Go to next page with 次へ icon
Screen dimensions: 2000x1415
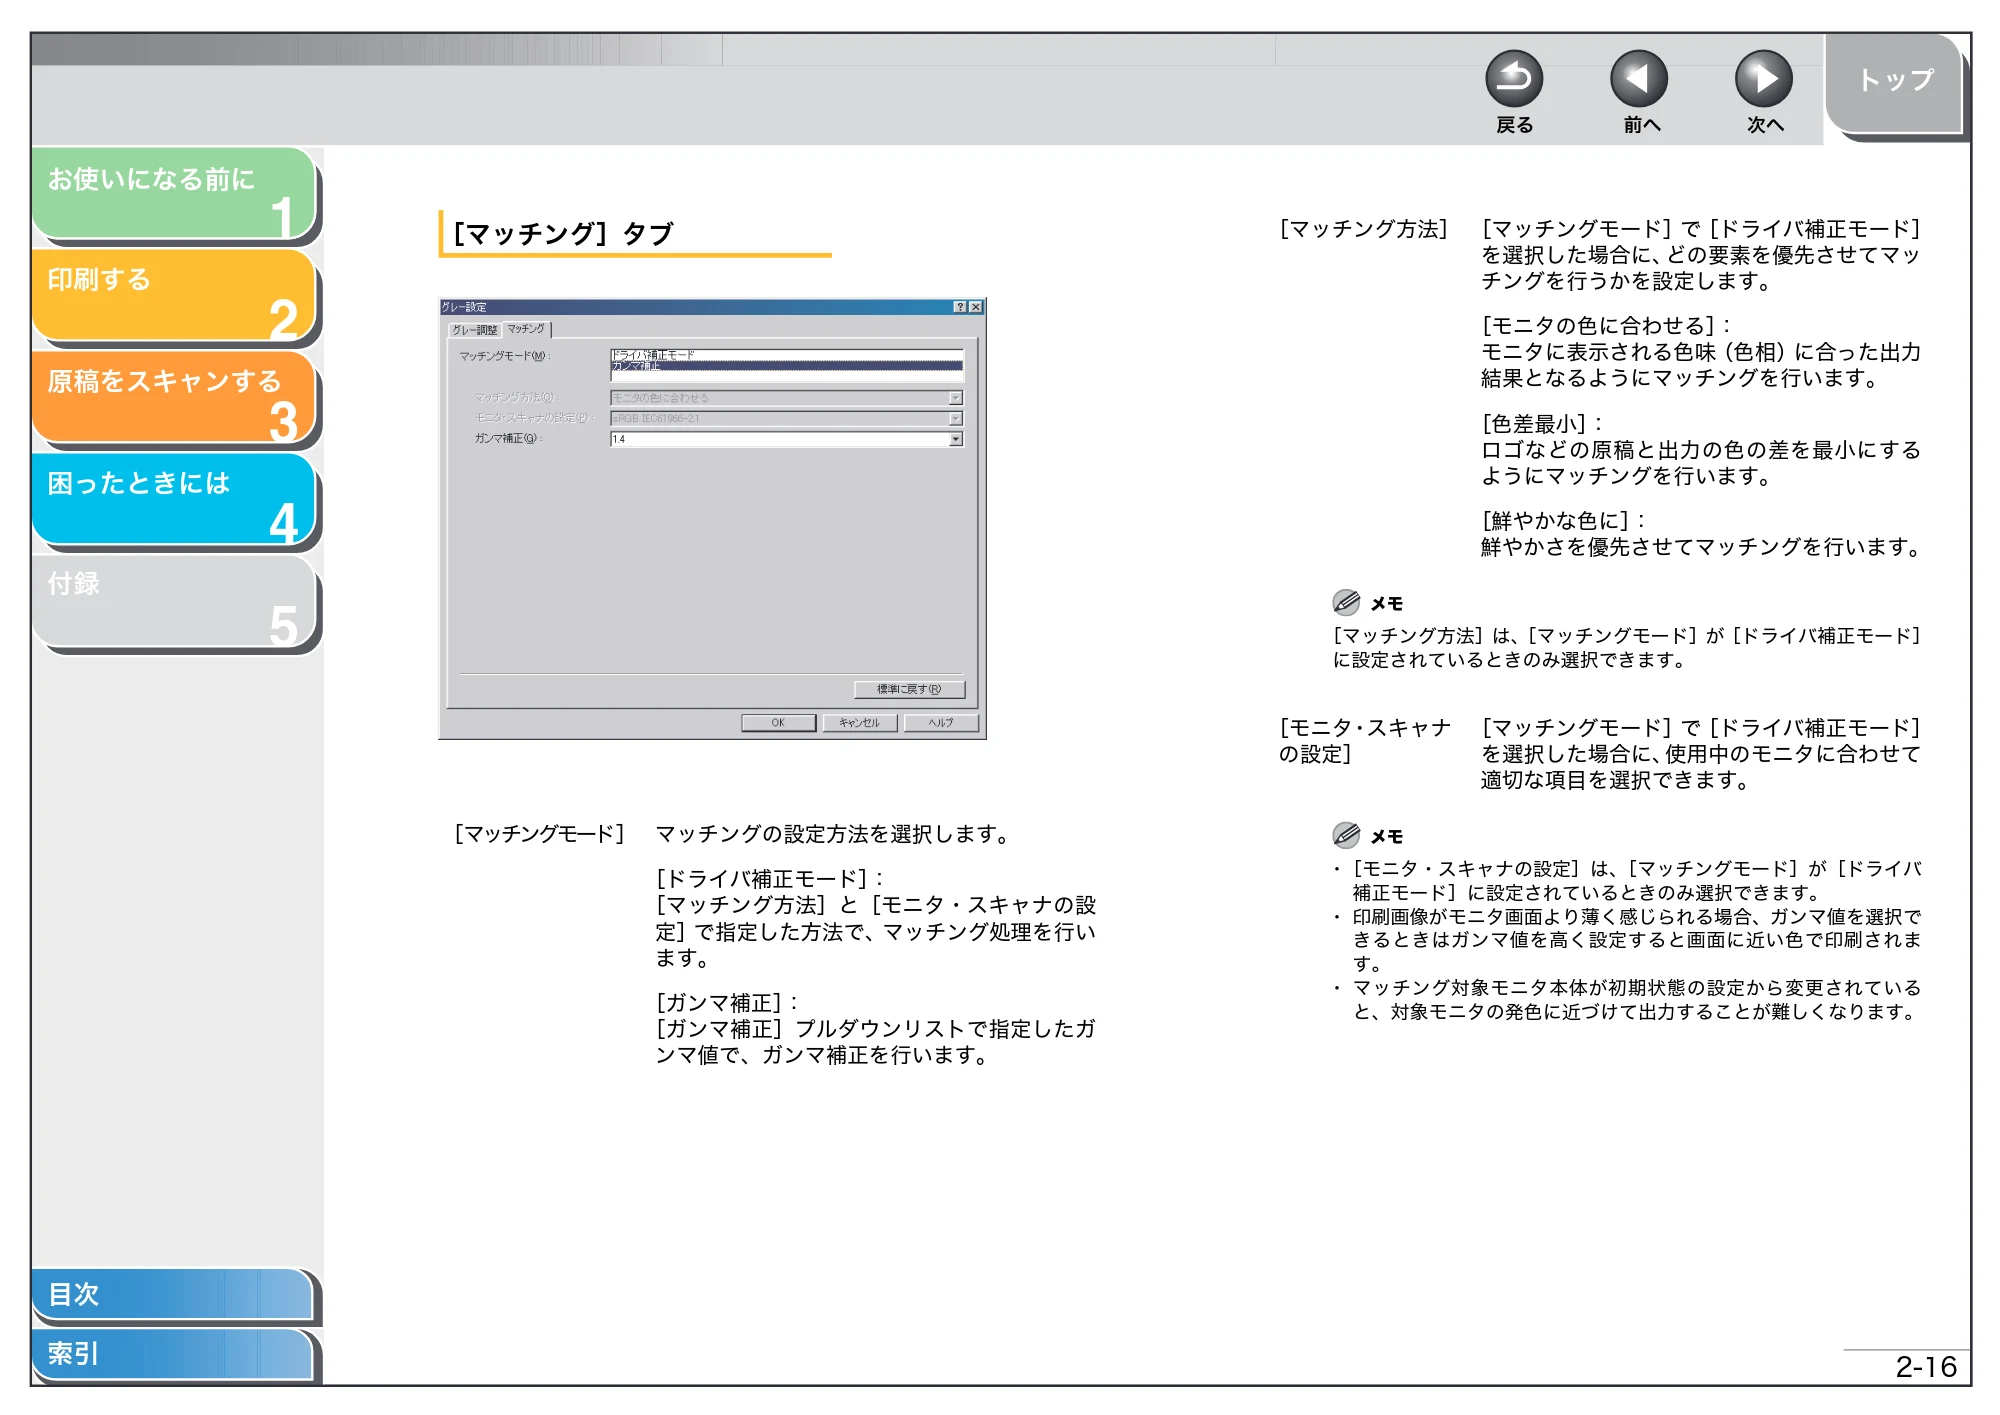(1764, 79)
